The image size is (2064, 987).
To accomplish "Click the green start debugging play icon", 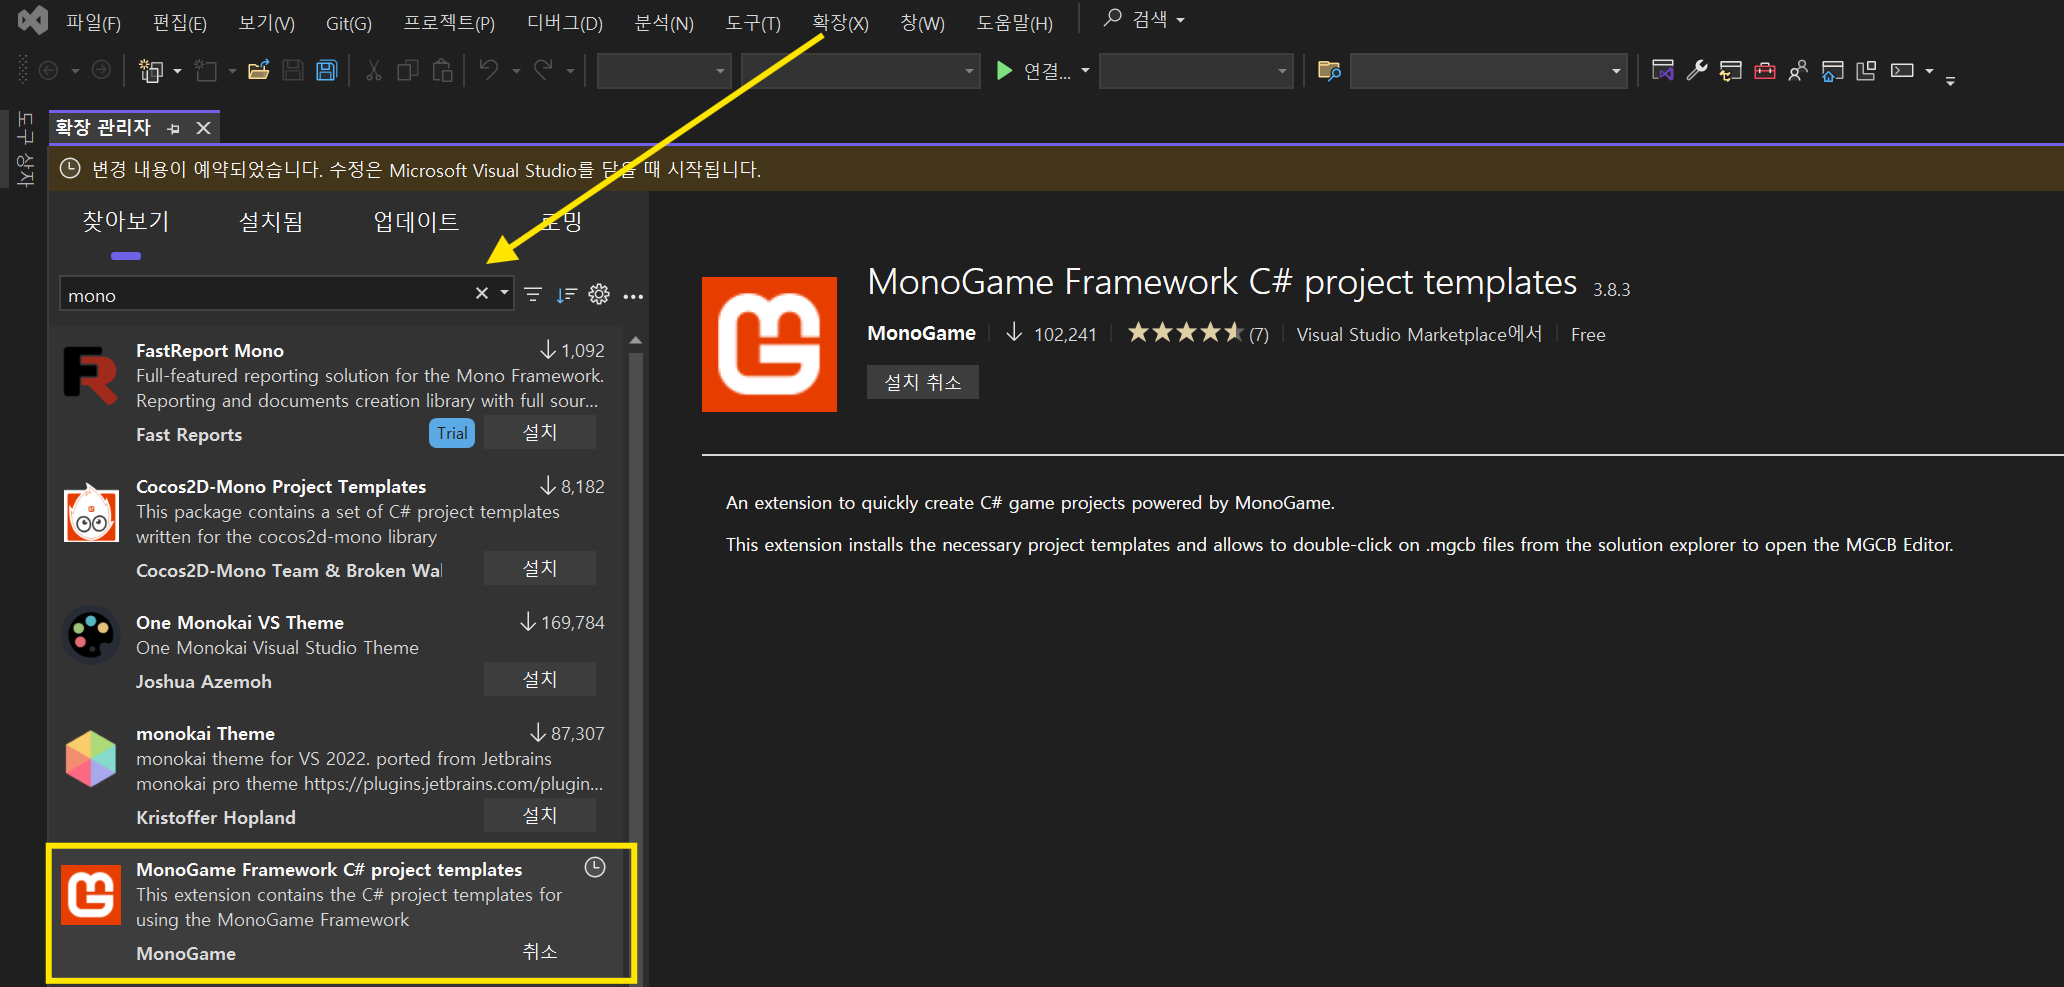I will pyautogui.click(x=1004, y=70).
